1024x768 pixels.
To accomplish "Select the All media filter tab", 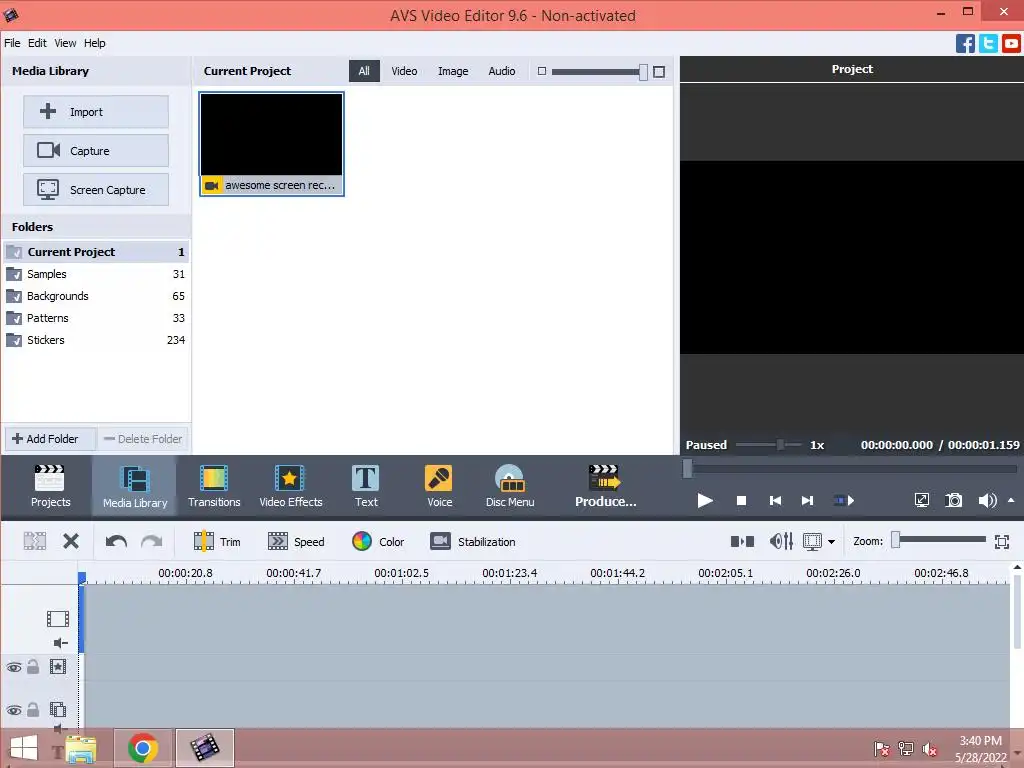I will point(364,71).
